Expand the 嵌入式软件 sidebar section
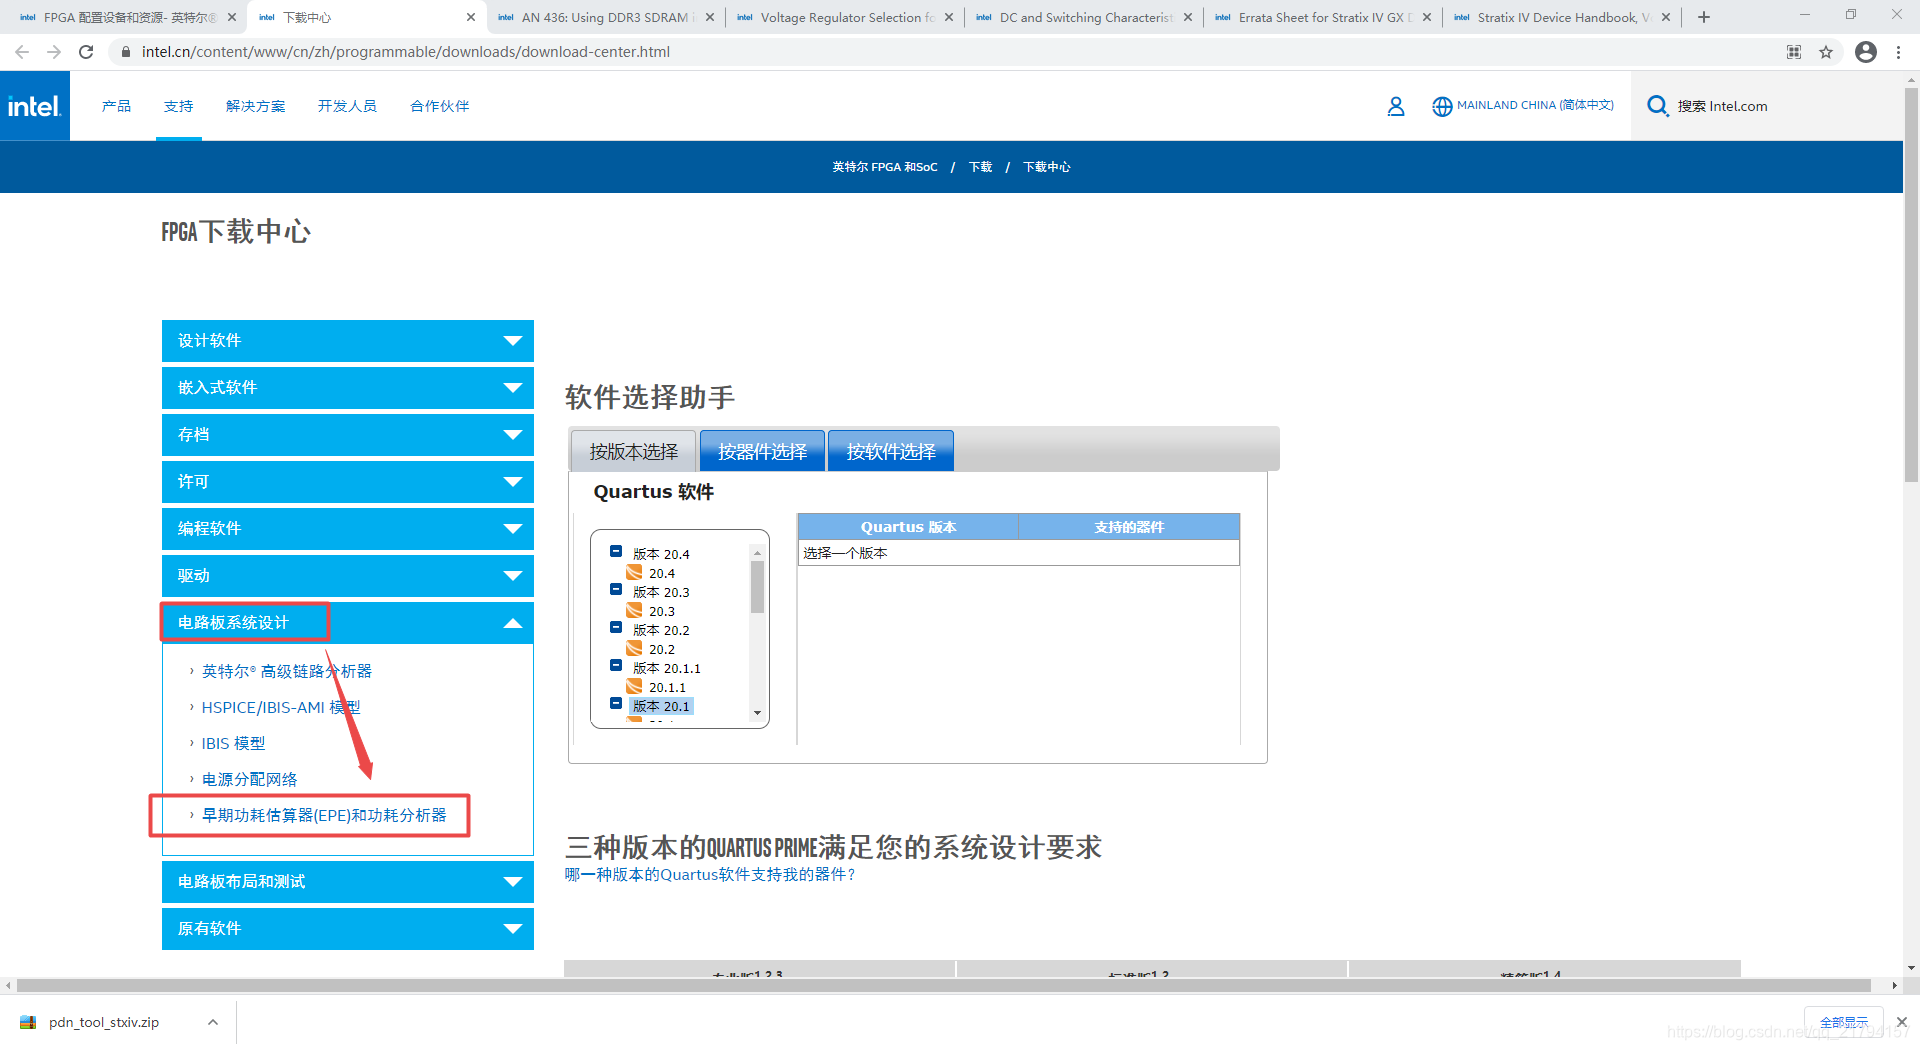Image resolution: width=1920 pixels, height=1050 pixels. click(x=348, y=388)
